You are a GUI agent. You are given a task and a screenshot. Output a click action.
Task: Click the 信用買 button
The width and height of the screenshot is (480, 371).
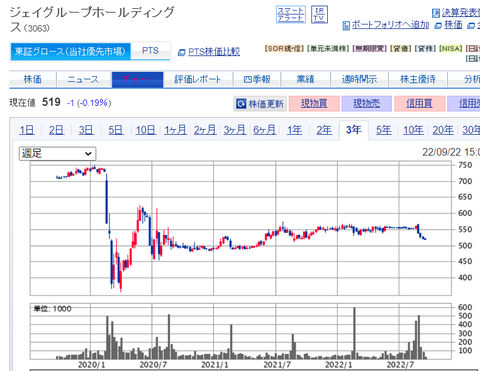click(x=419, y=104)
